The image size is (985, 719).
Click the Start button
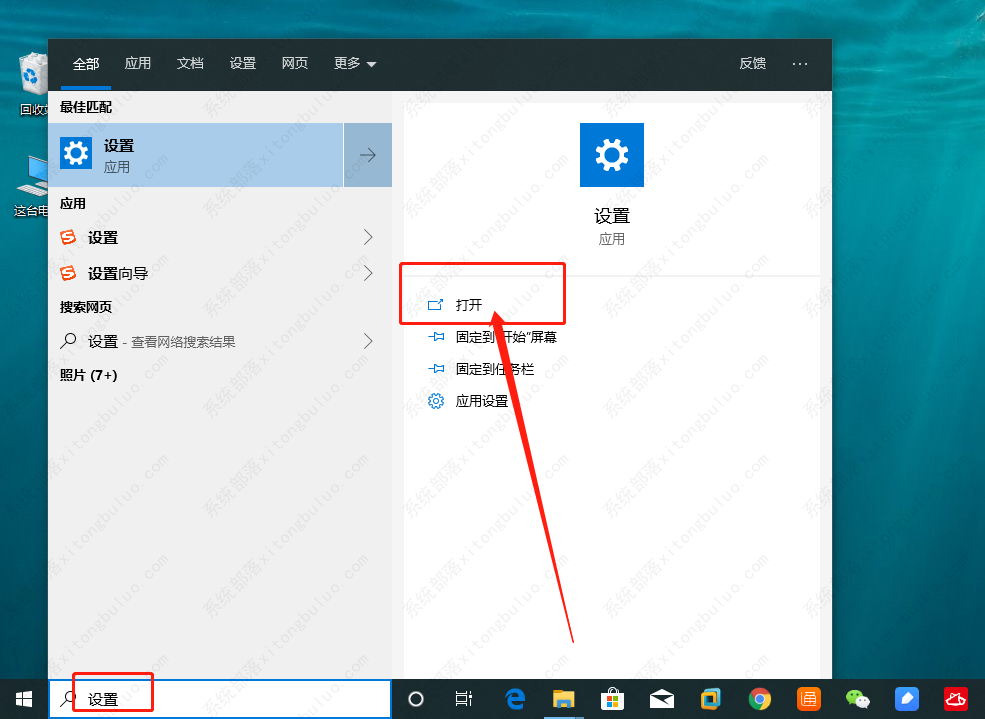[23, 698]
